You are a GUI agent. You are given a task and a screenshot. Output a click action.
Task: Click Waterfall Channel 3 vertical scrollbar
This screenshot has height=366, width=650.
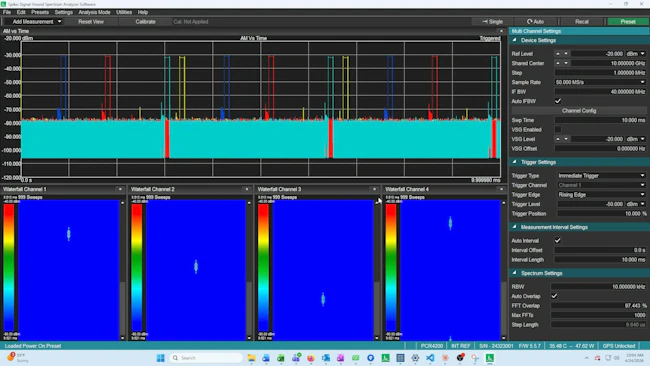[376, 270]
